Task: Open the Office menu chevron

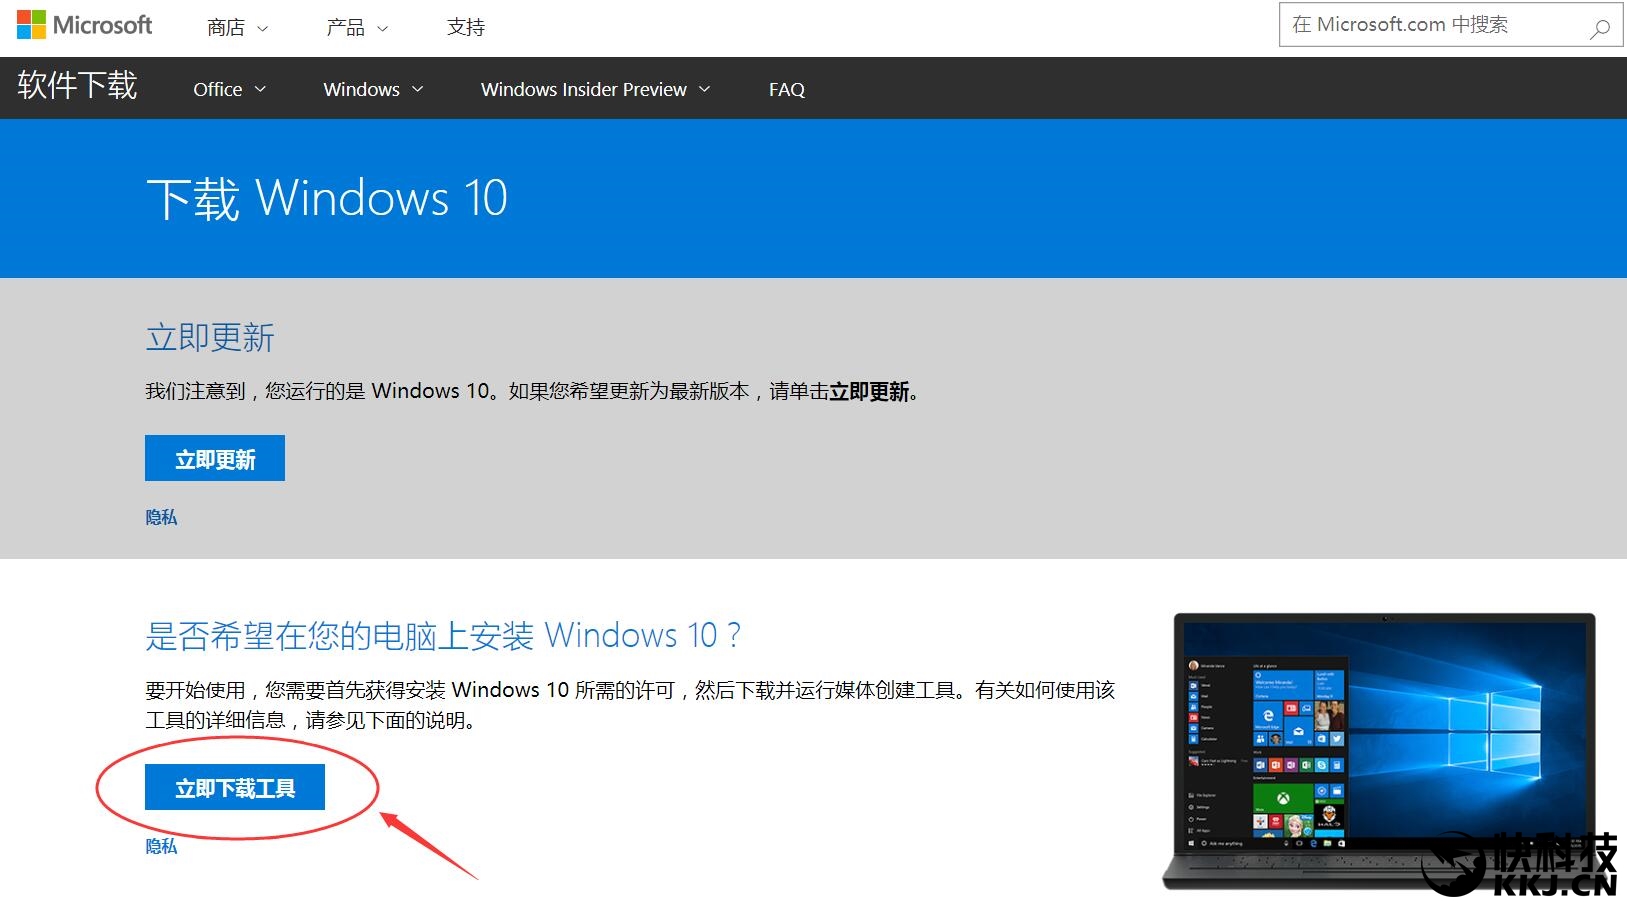Action: (x=260, y=89)
